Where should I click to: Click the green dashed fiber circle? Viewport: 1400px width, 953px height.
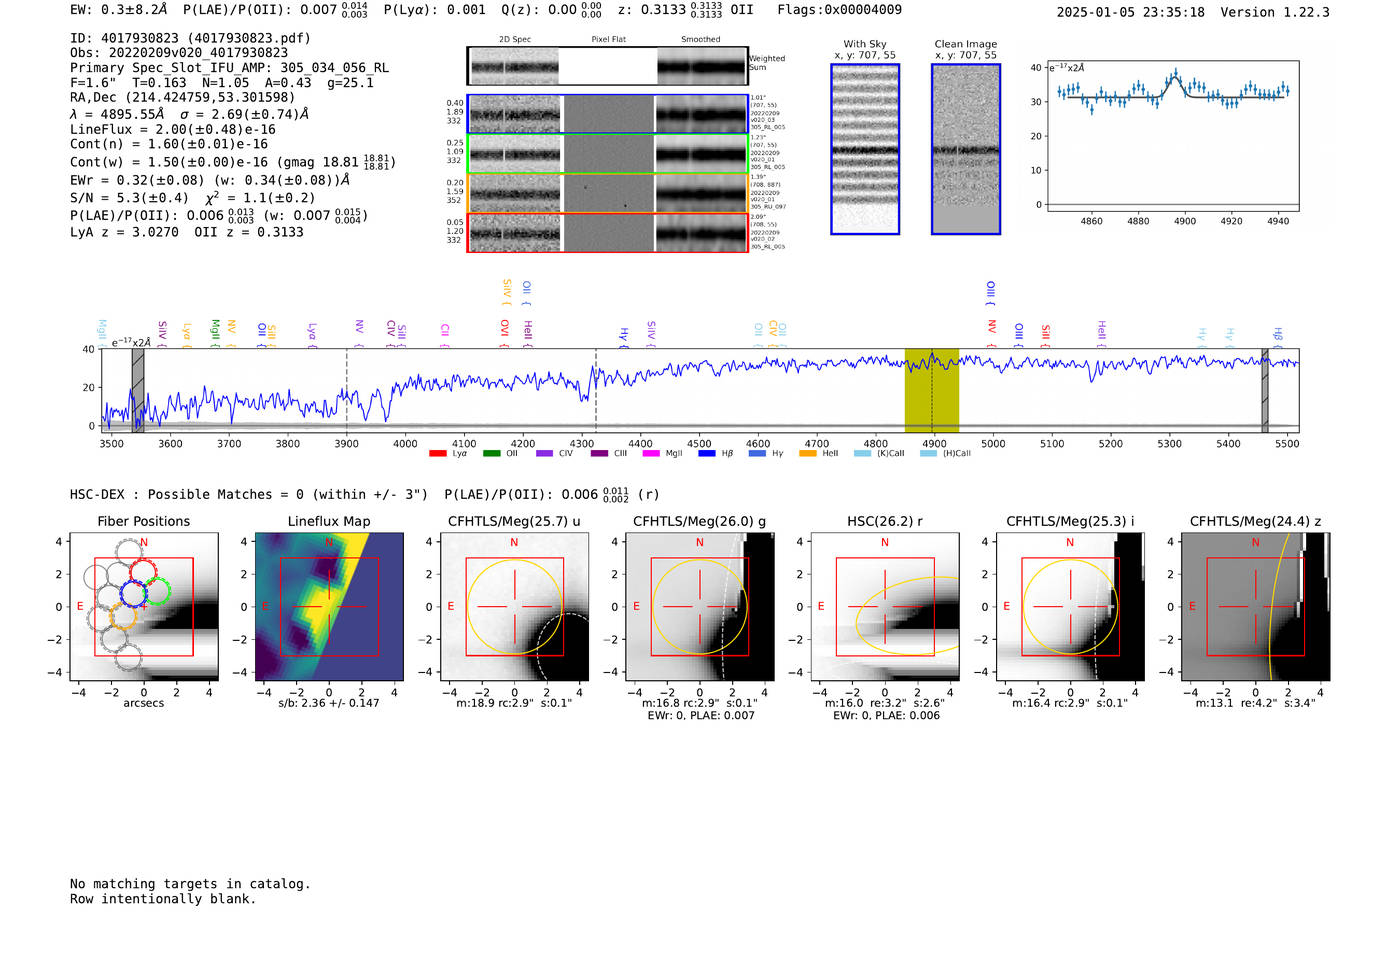tap(156, 589)
